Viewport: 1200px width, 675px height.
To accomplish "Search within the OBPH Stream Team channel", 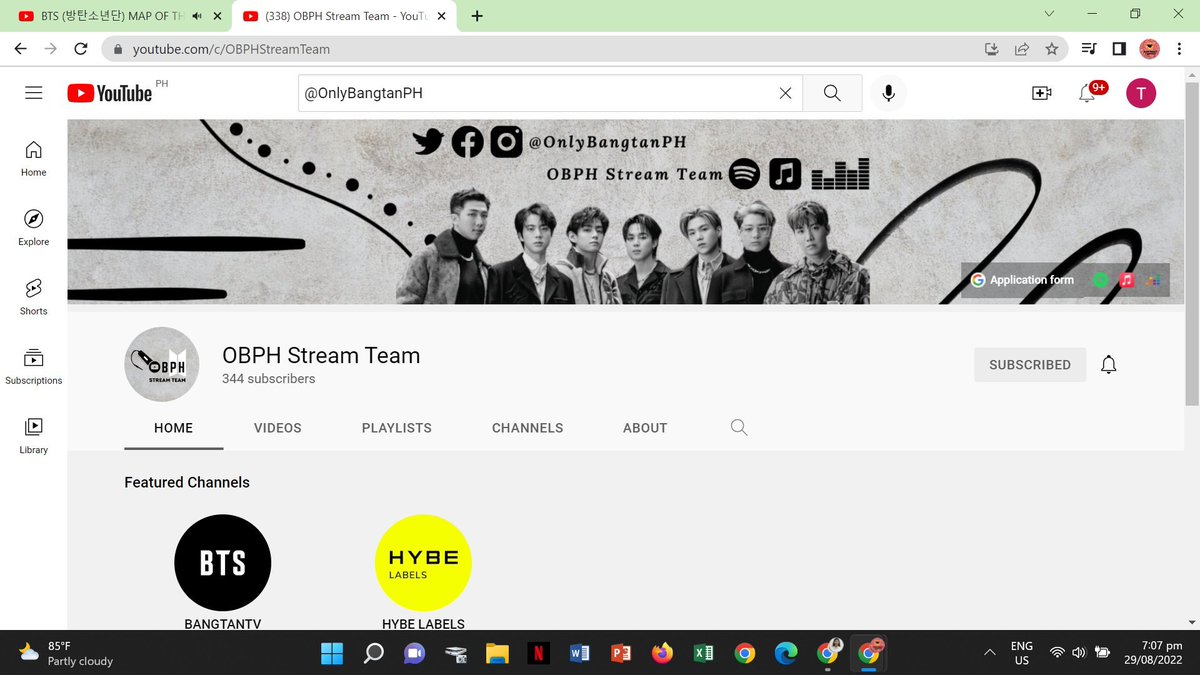I will [739, 428].
